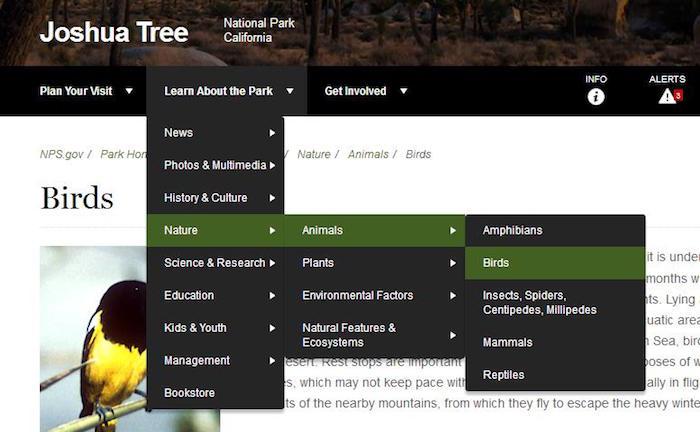Select Management menu item
The image size is (700, 432).
tap(215, 361)
